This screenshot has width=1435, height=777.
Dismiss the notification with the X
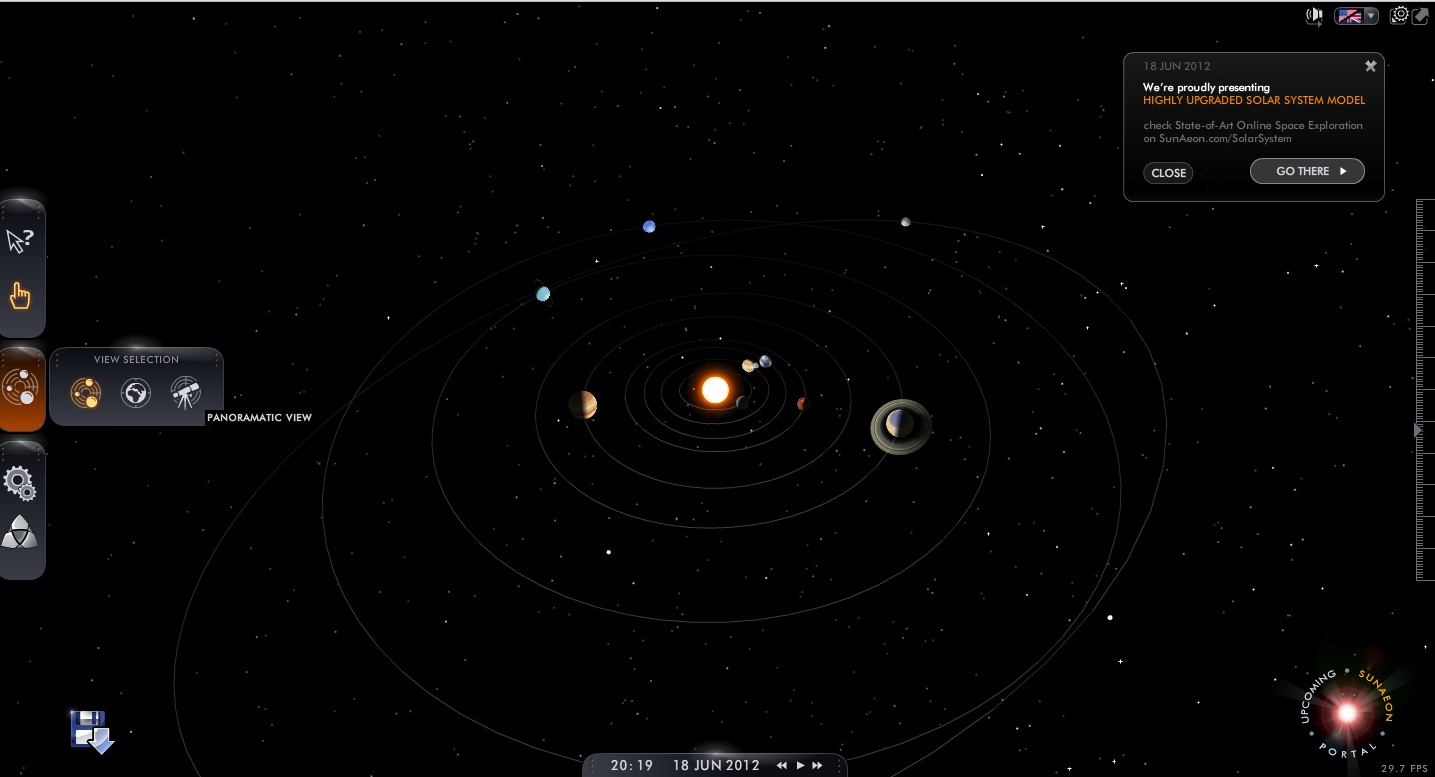click(1370, 66)
